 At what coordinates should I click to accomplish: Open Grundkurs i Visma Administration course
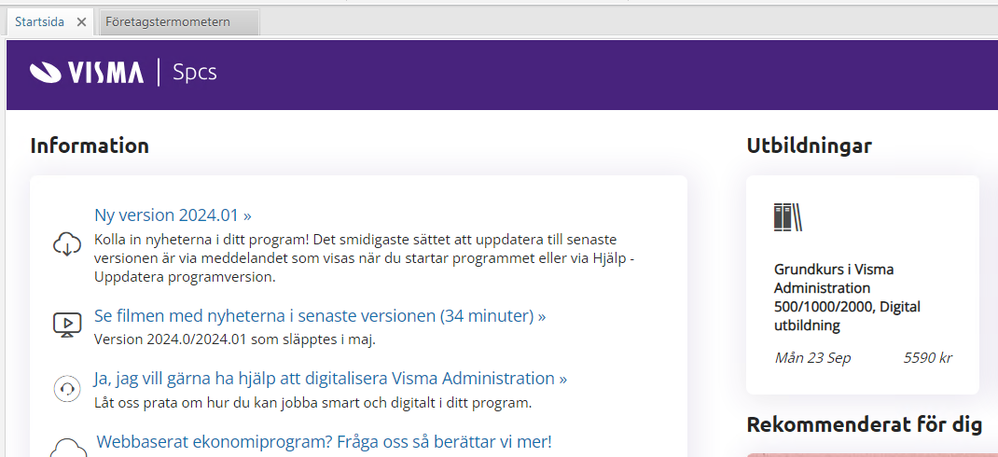(847, 297)
